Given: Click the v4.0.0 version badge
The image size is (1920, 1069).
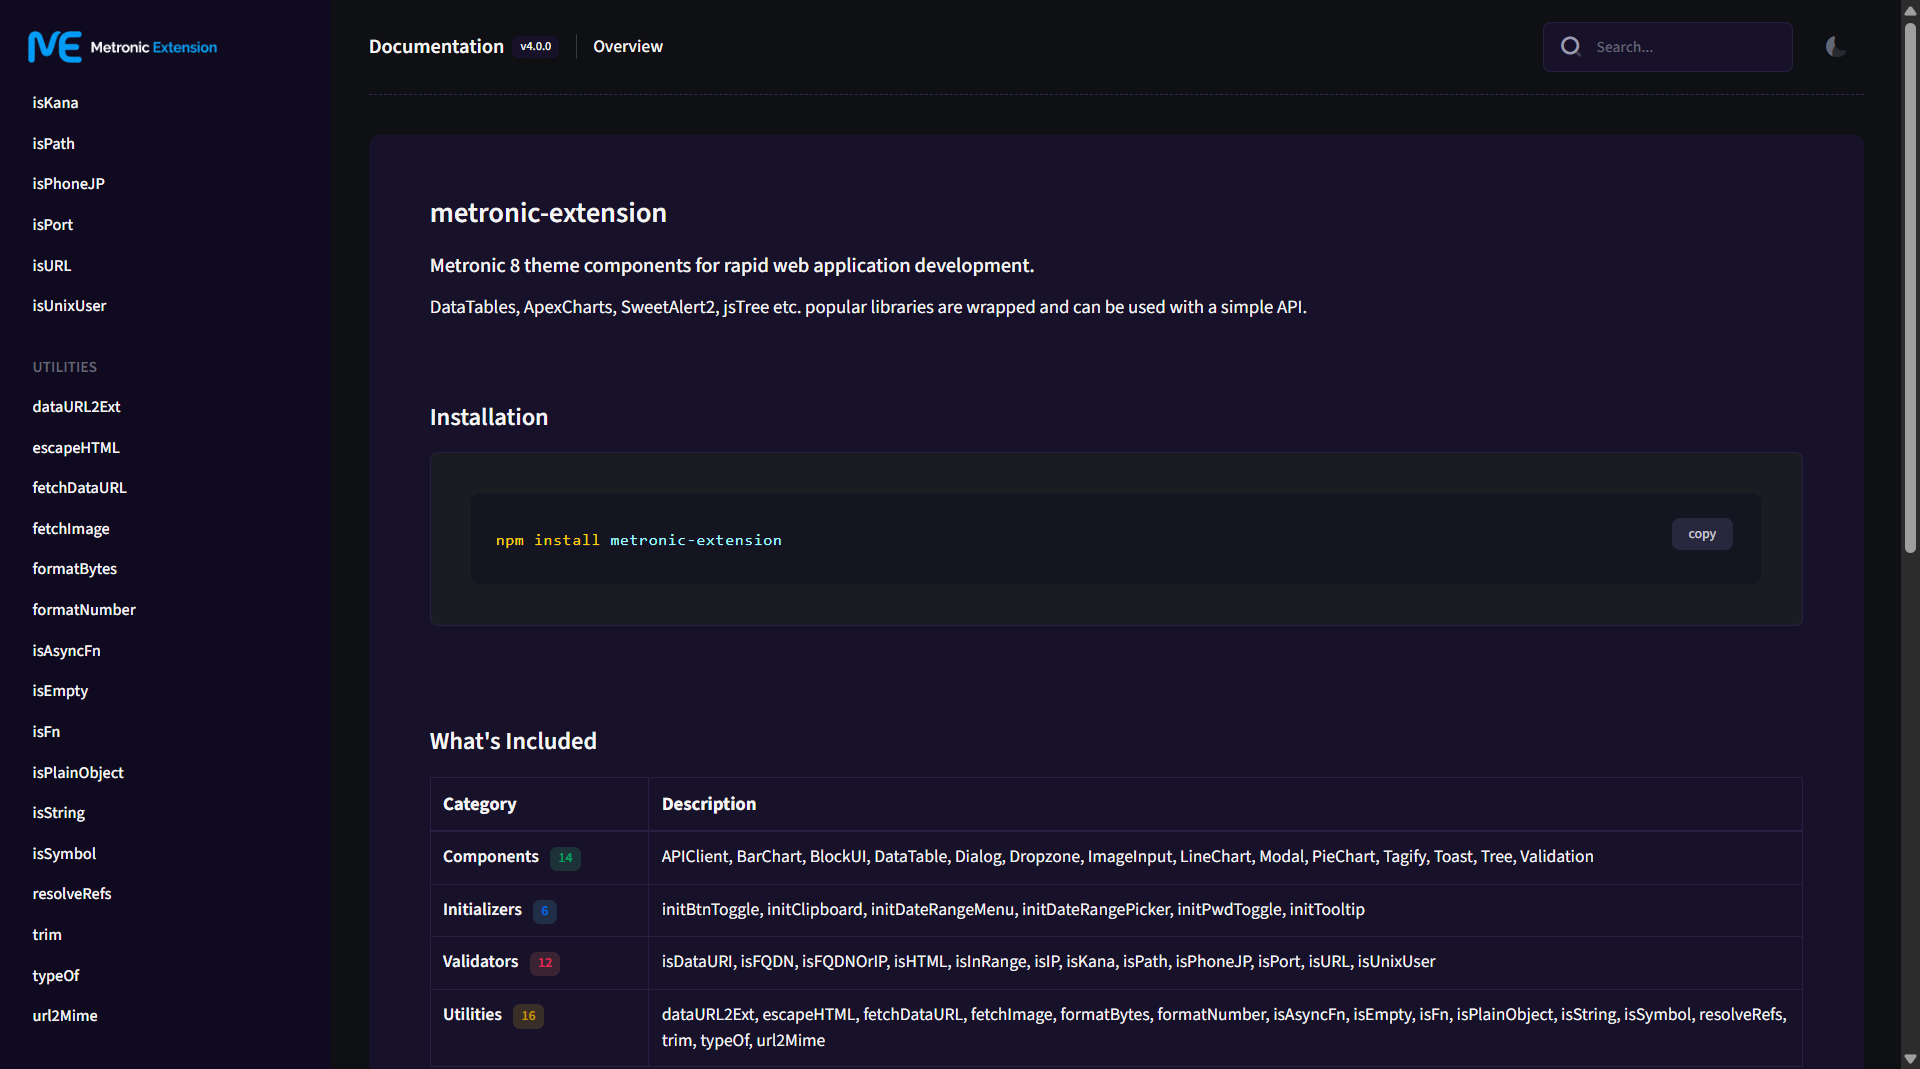Looking at the screenshot, I should [536, 46].
